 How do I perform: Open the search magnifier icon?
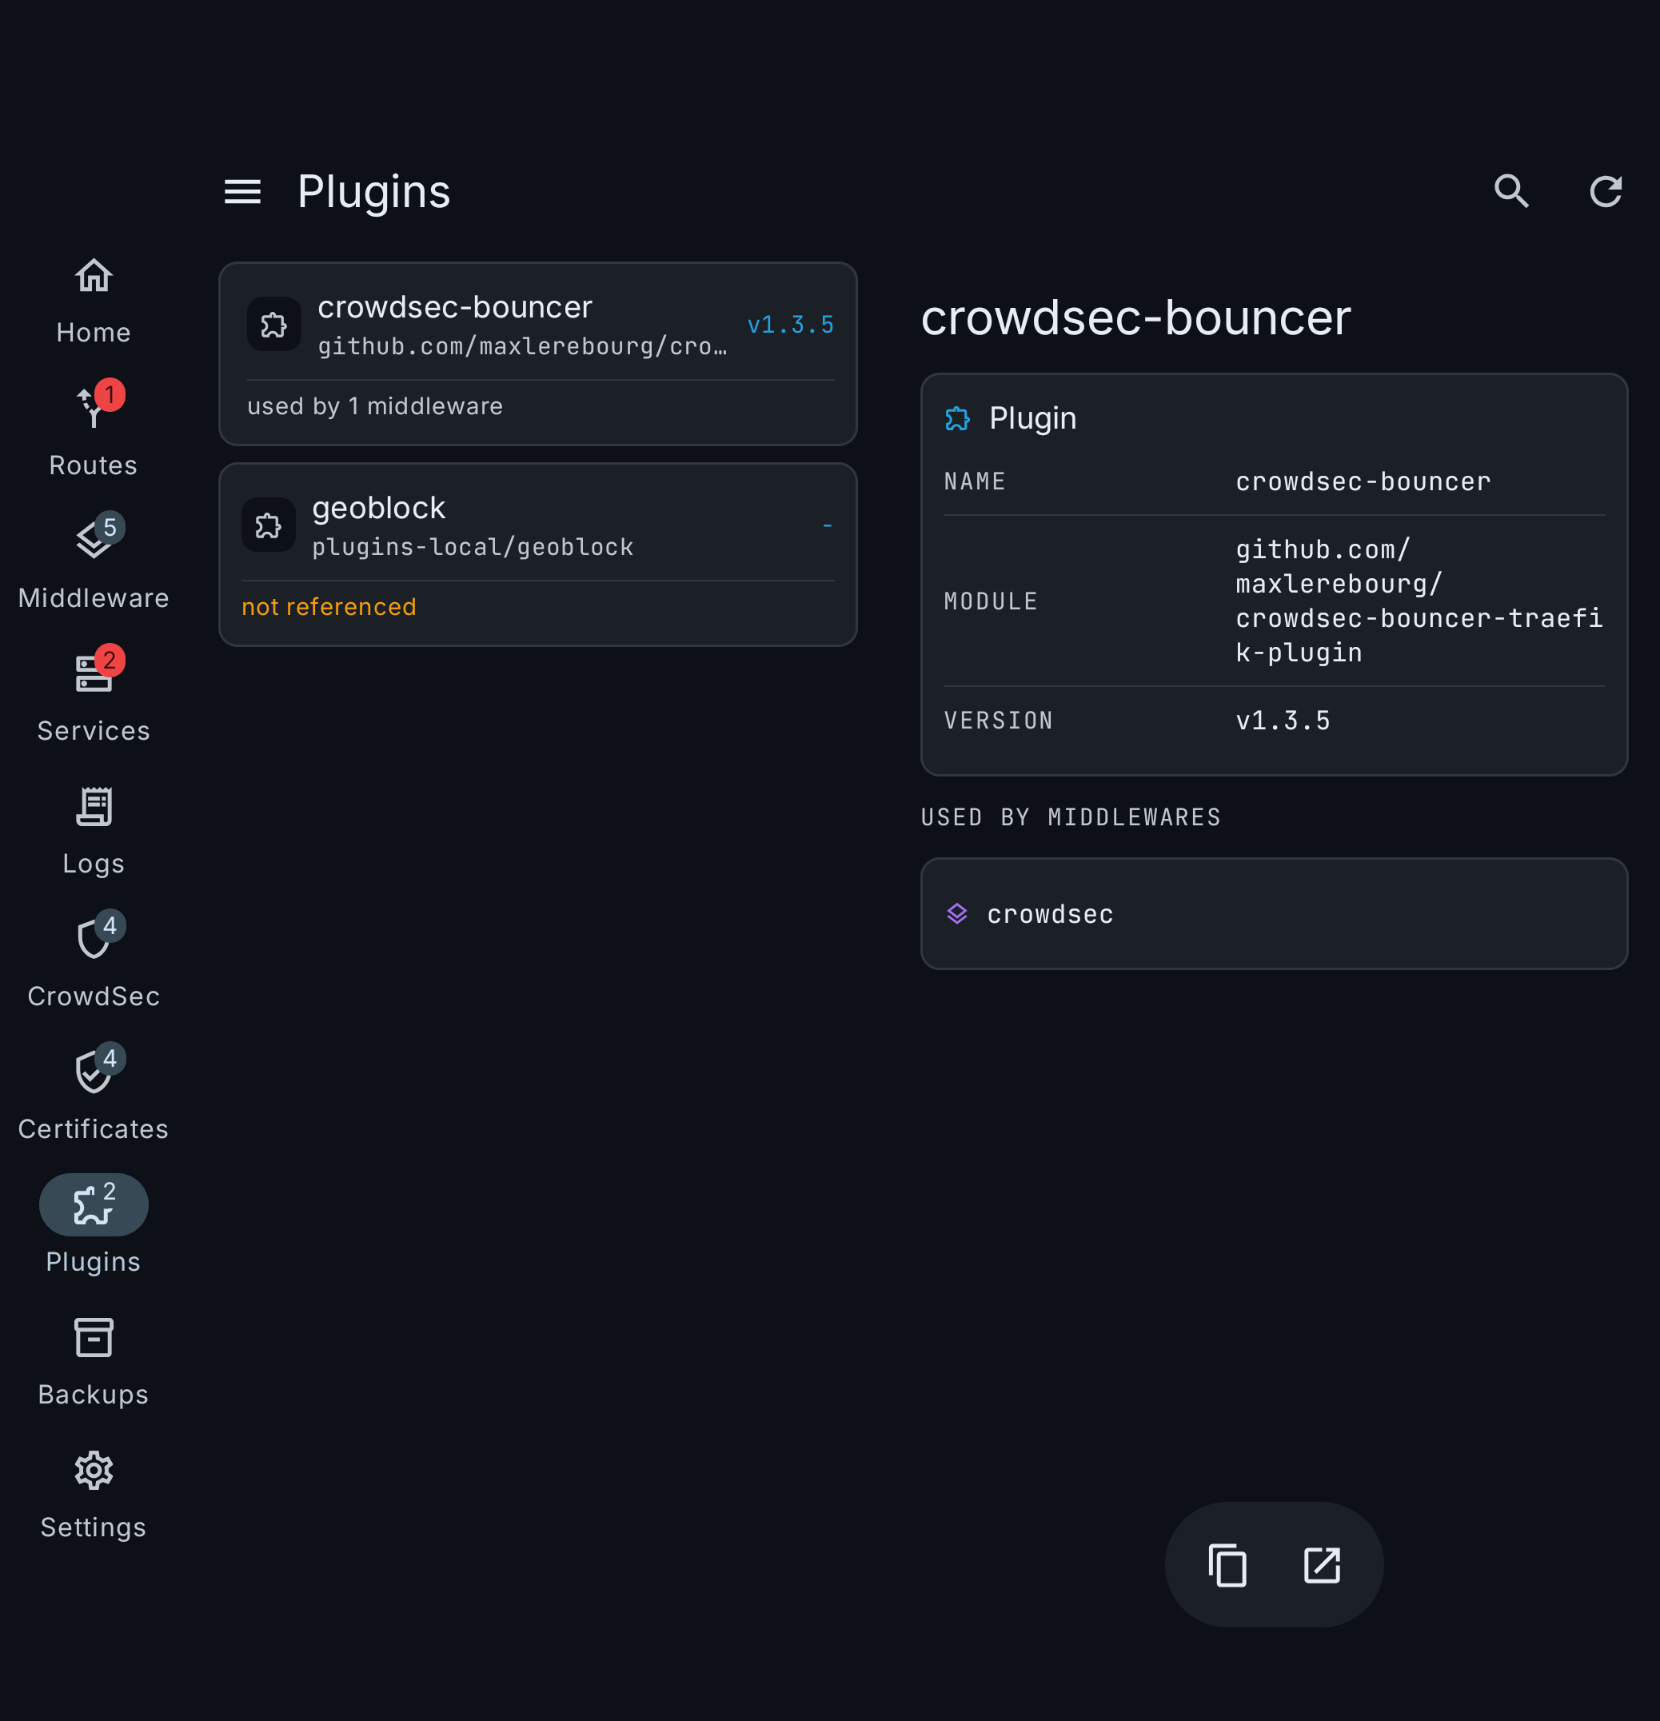point(1511,191)
